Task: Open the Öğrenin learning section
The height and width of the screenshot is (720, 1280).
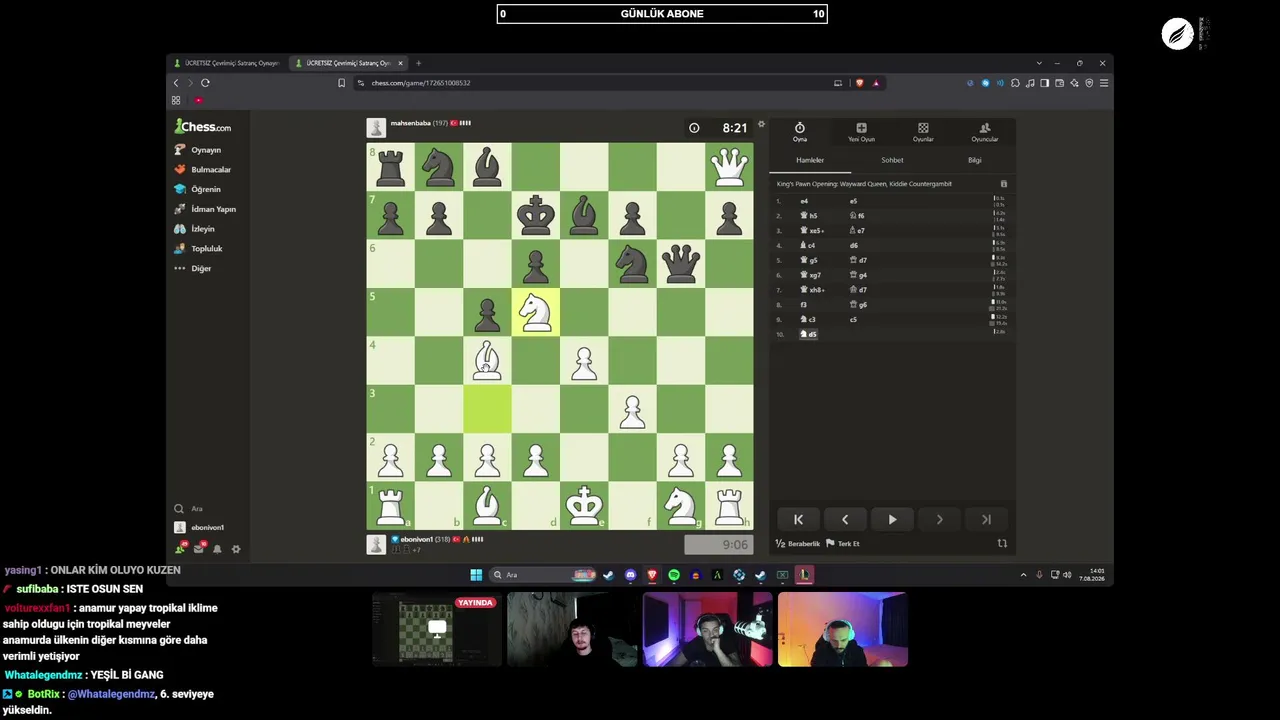Action: 198,189
